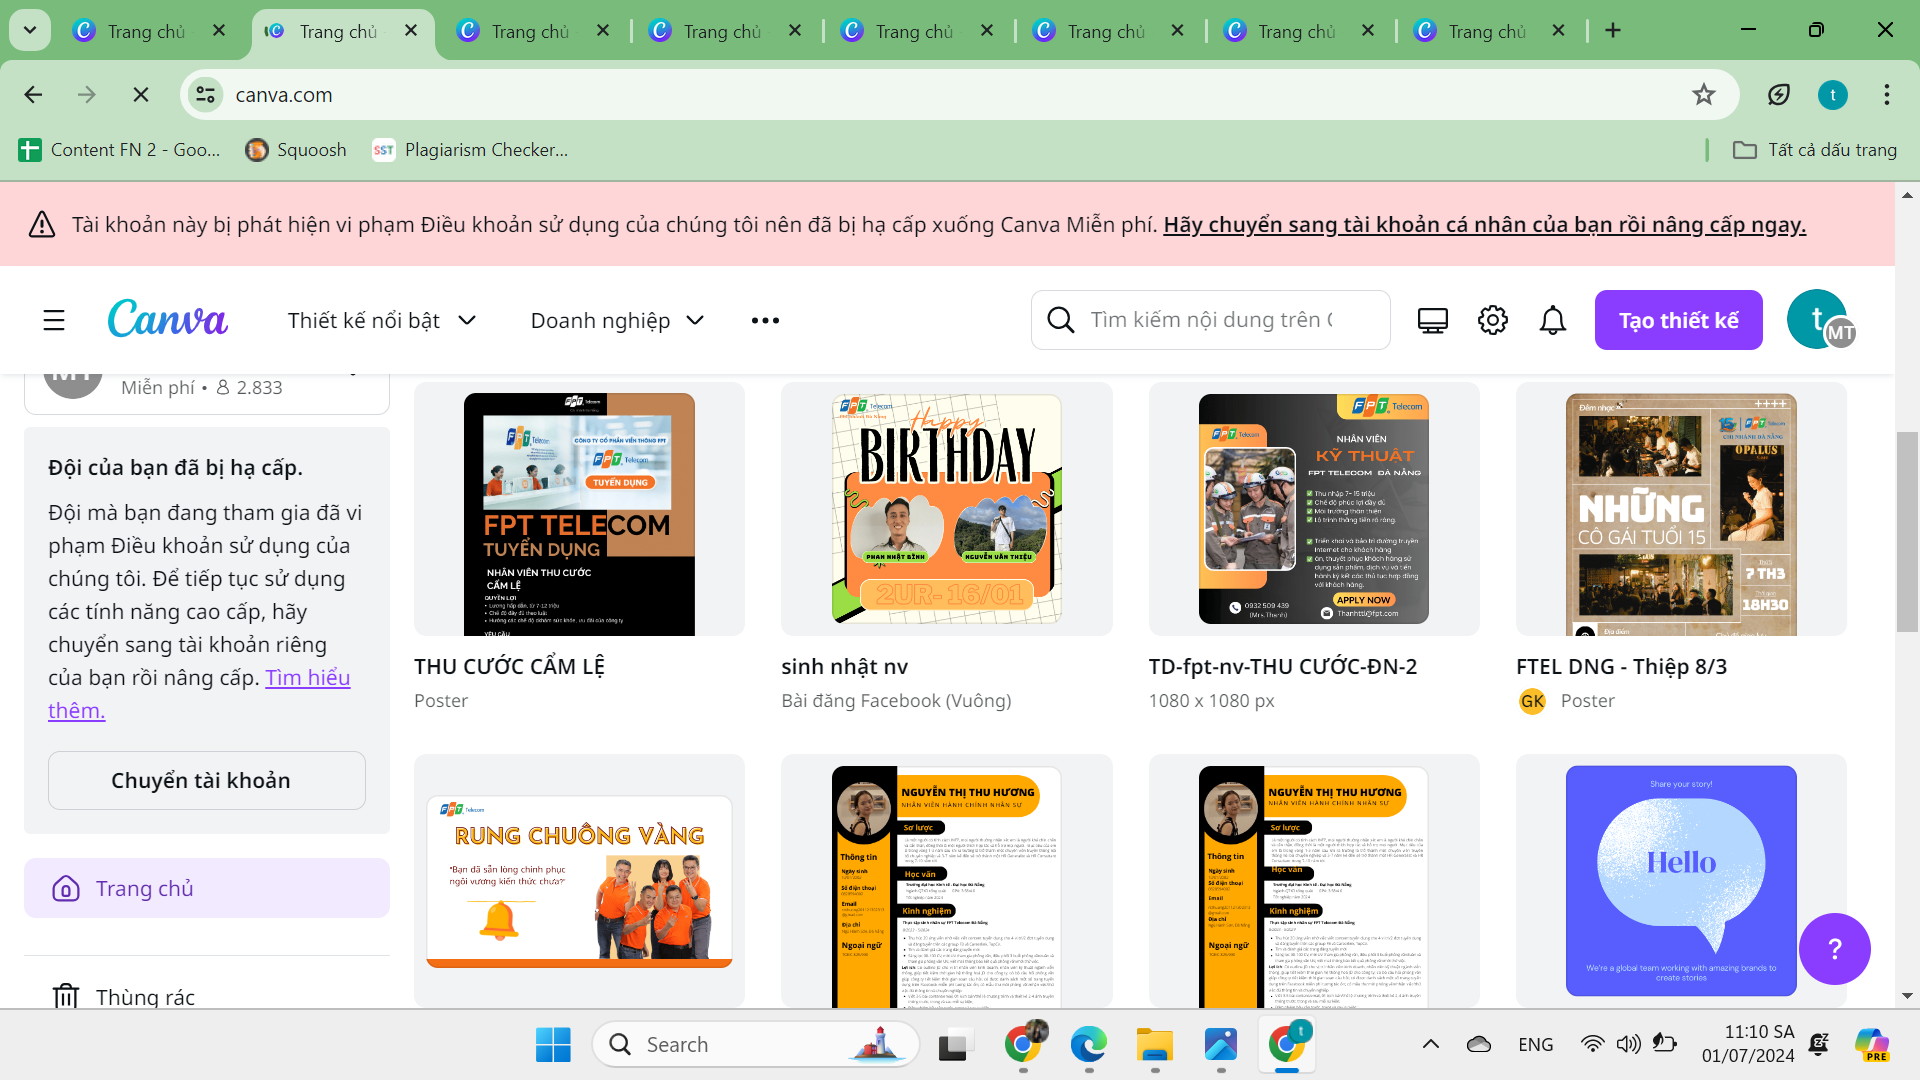
Task: Click the GK owner badge on Thiệp 8/3
Action: (1532, 701)
